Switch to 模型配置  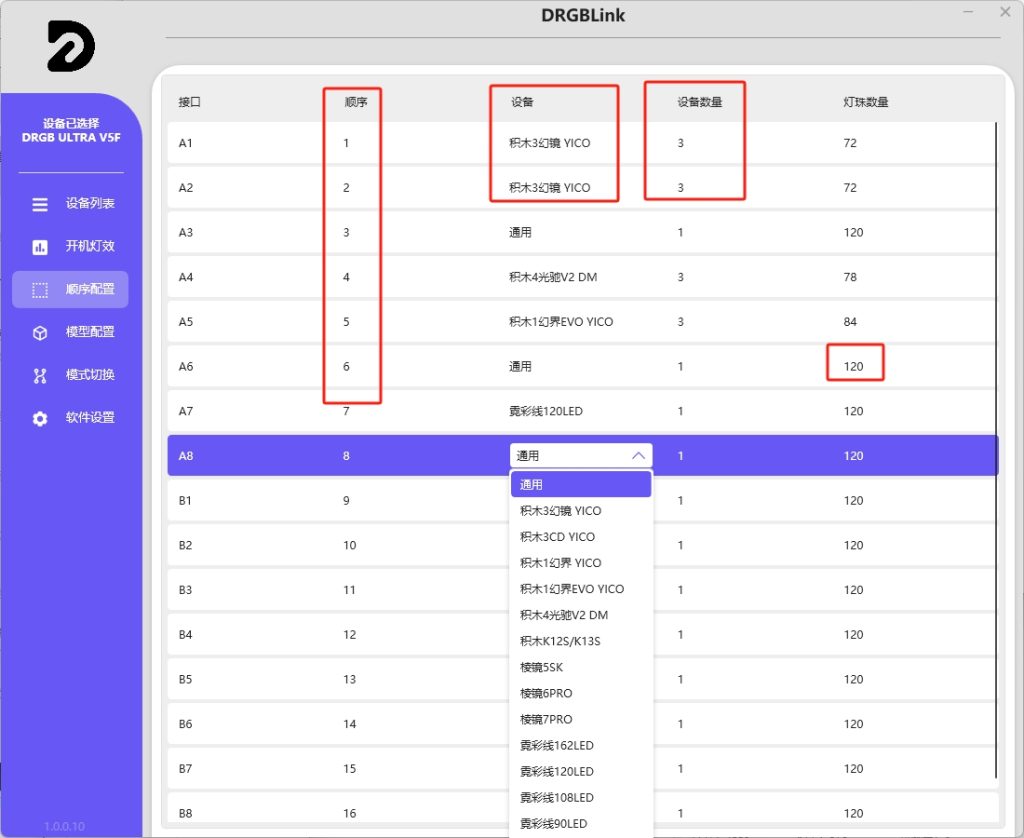[x=71, y=332]
